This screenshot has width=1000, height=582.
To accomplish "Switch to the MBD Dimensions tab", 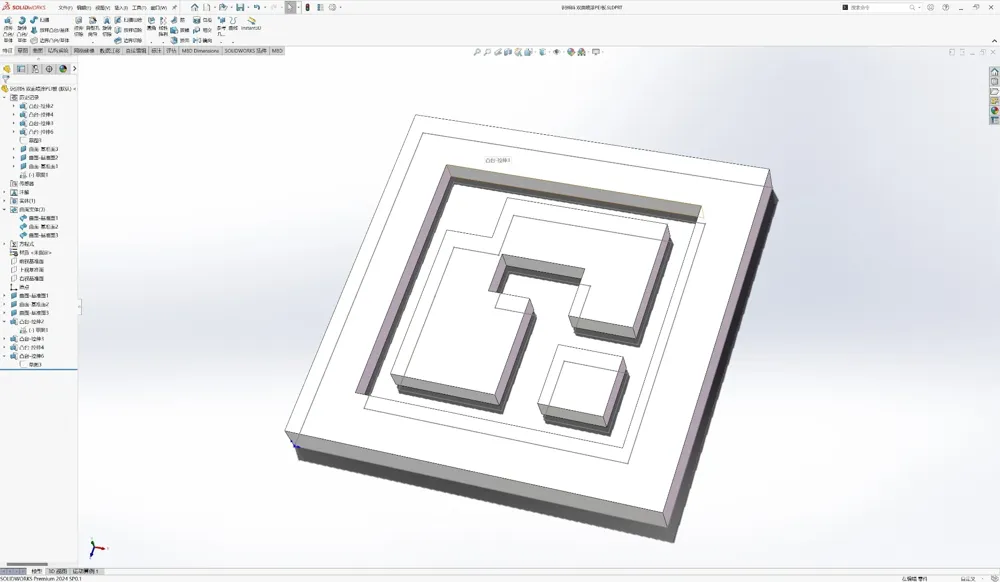I will 200,50.
